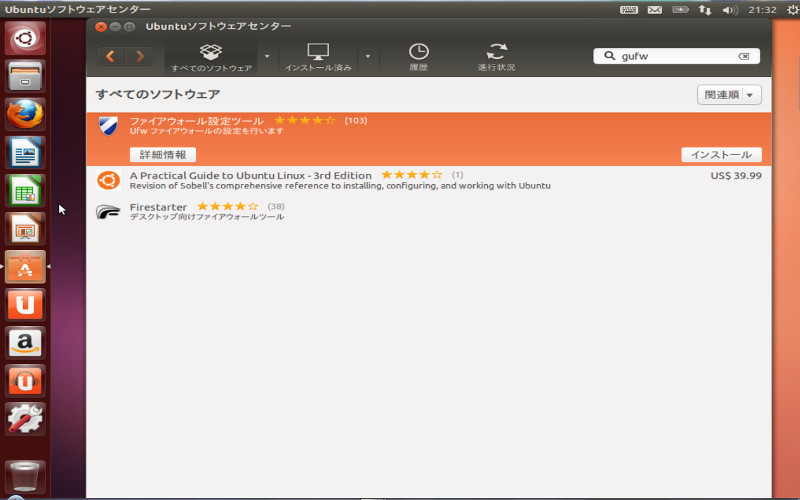Open keyboard input indicator in top panel
The height and width of the screenshot is (500, 800).
(629, 10)
